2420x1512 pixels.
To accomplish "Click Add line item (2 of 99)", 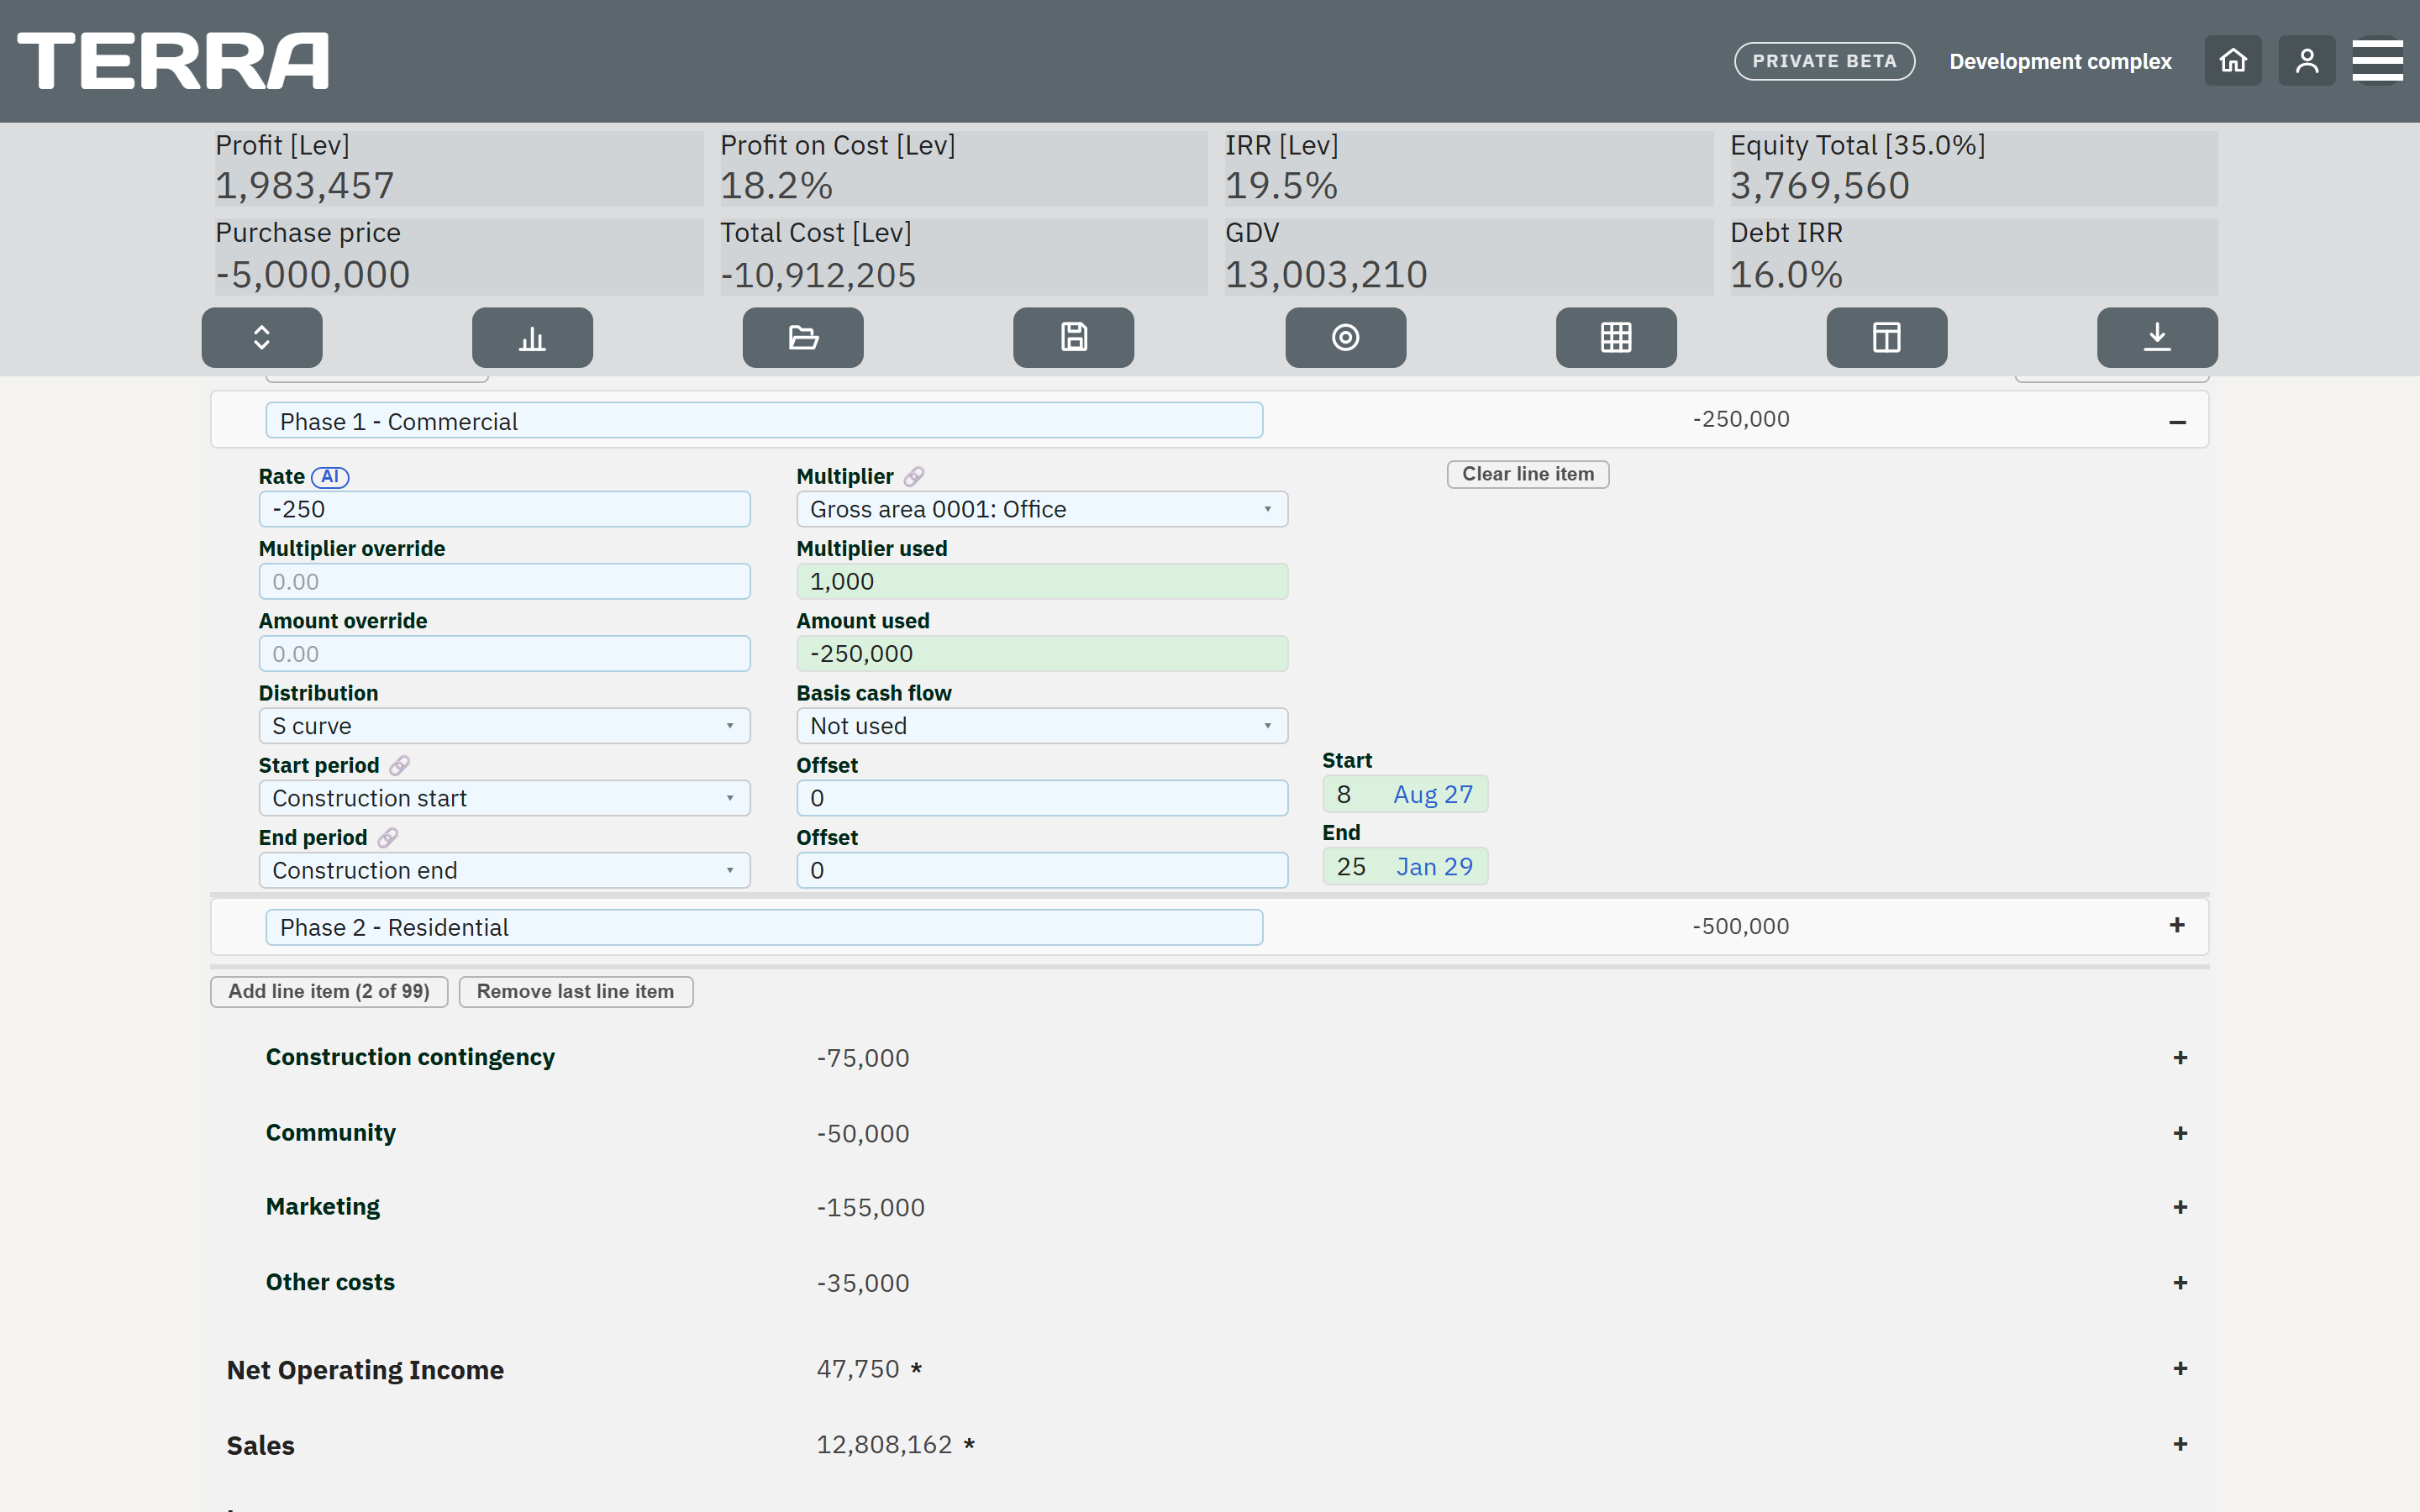I will [329, 991].
